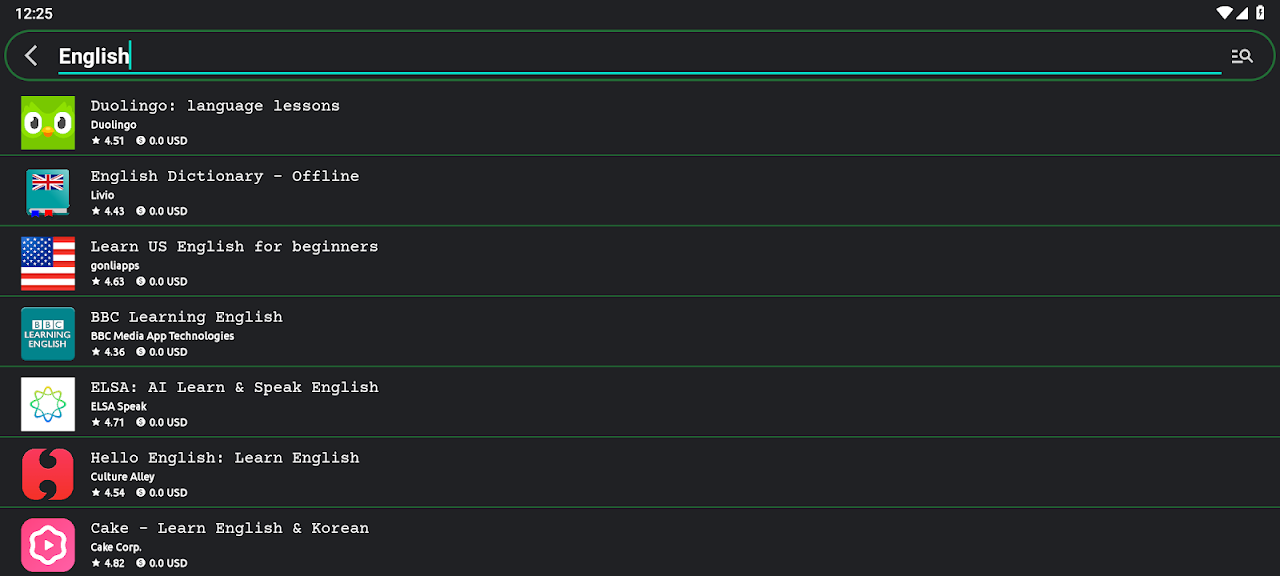The width and height of the screenshot is (1280, 576).
Task: Select Hello English: Learn English entry
Action: click(225, 458)
